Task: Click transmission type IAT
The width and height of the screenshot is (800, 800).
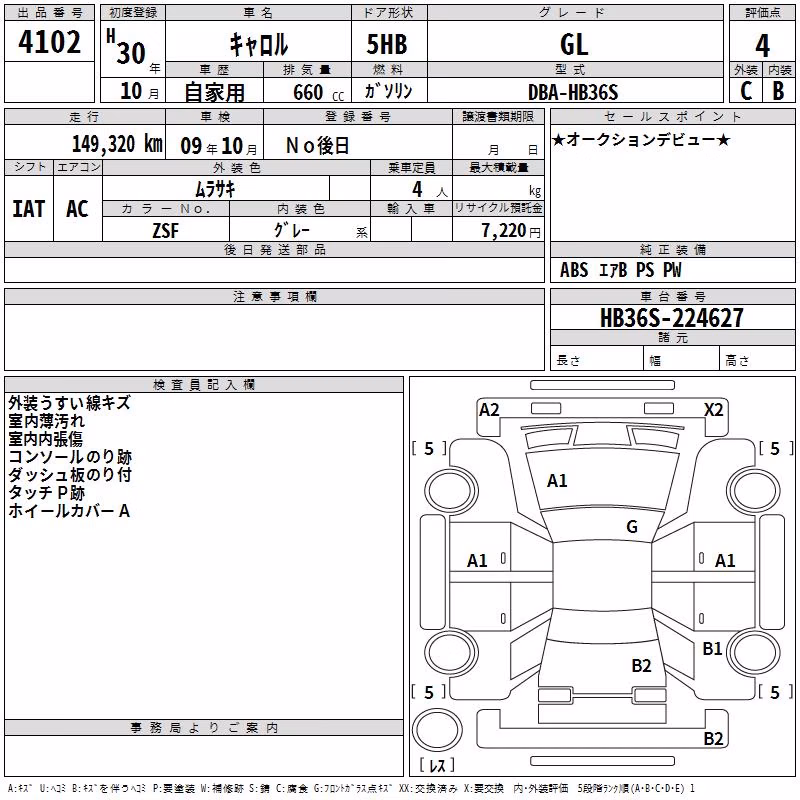Action: (x=29, y=209)
